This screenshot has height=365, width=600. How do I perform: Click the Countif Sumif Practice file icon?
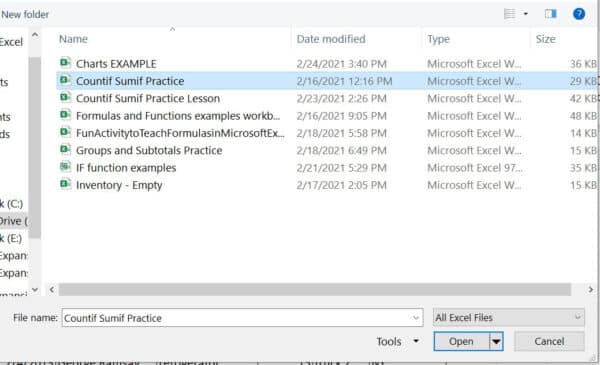(x=65, y=80)
